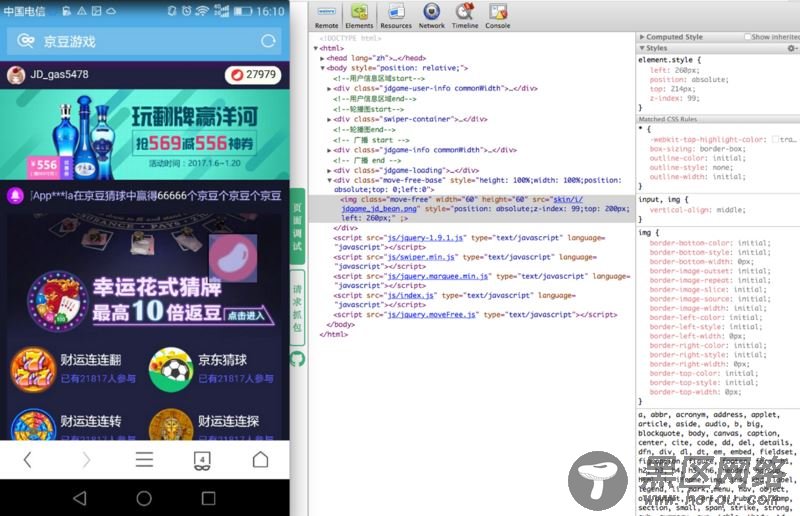Collapse the Styles section

pyautogui.click(x=642, y=47)
